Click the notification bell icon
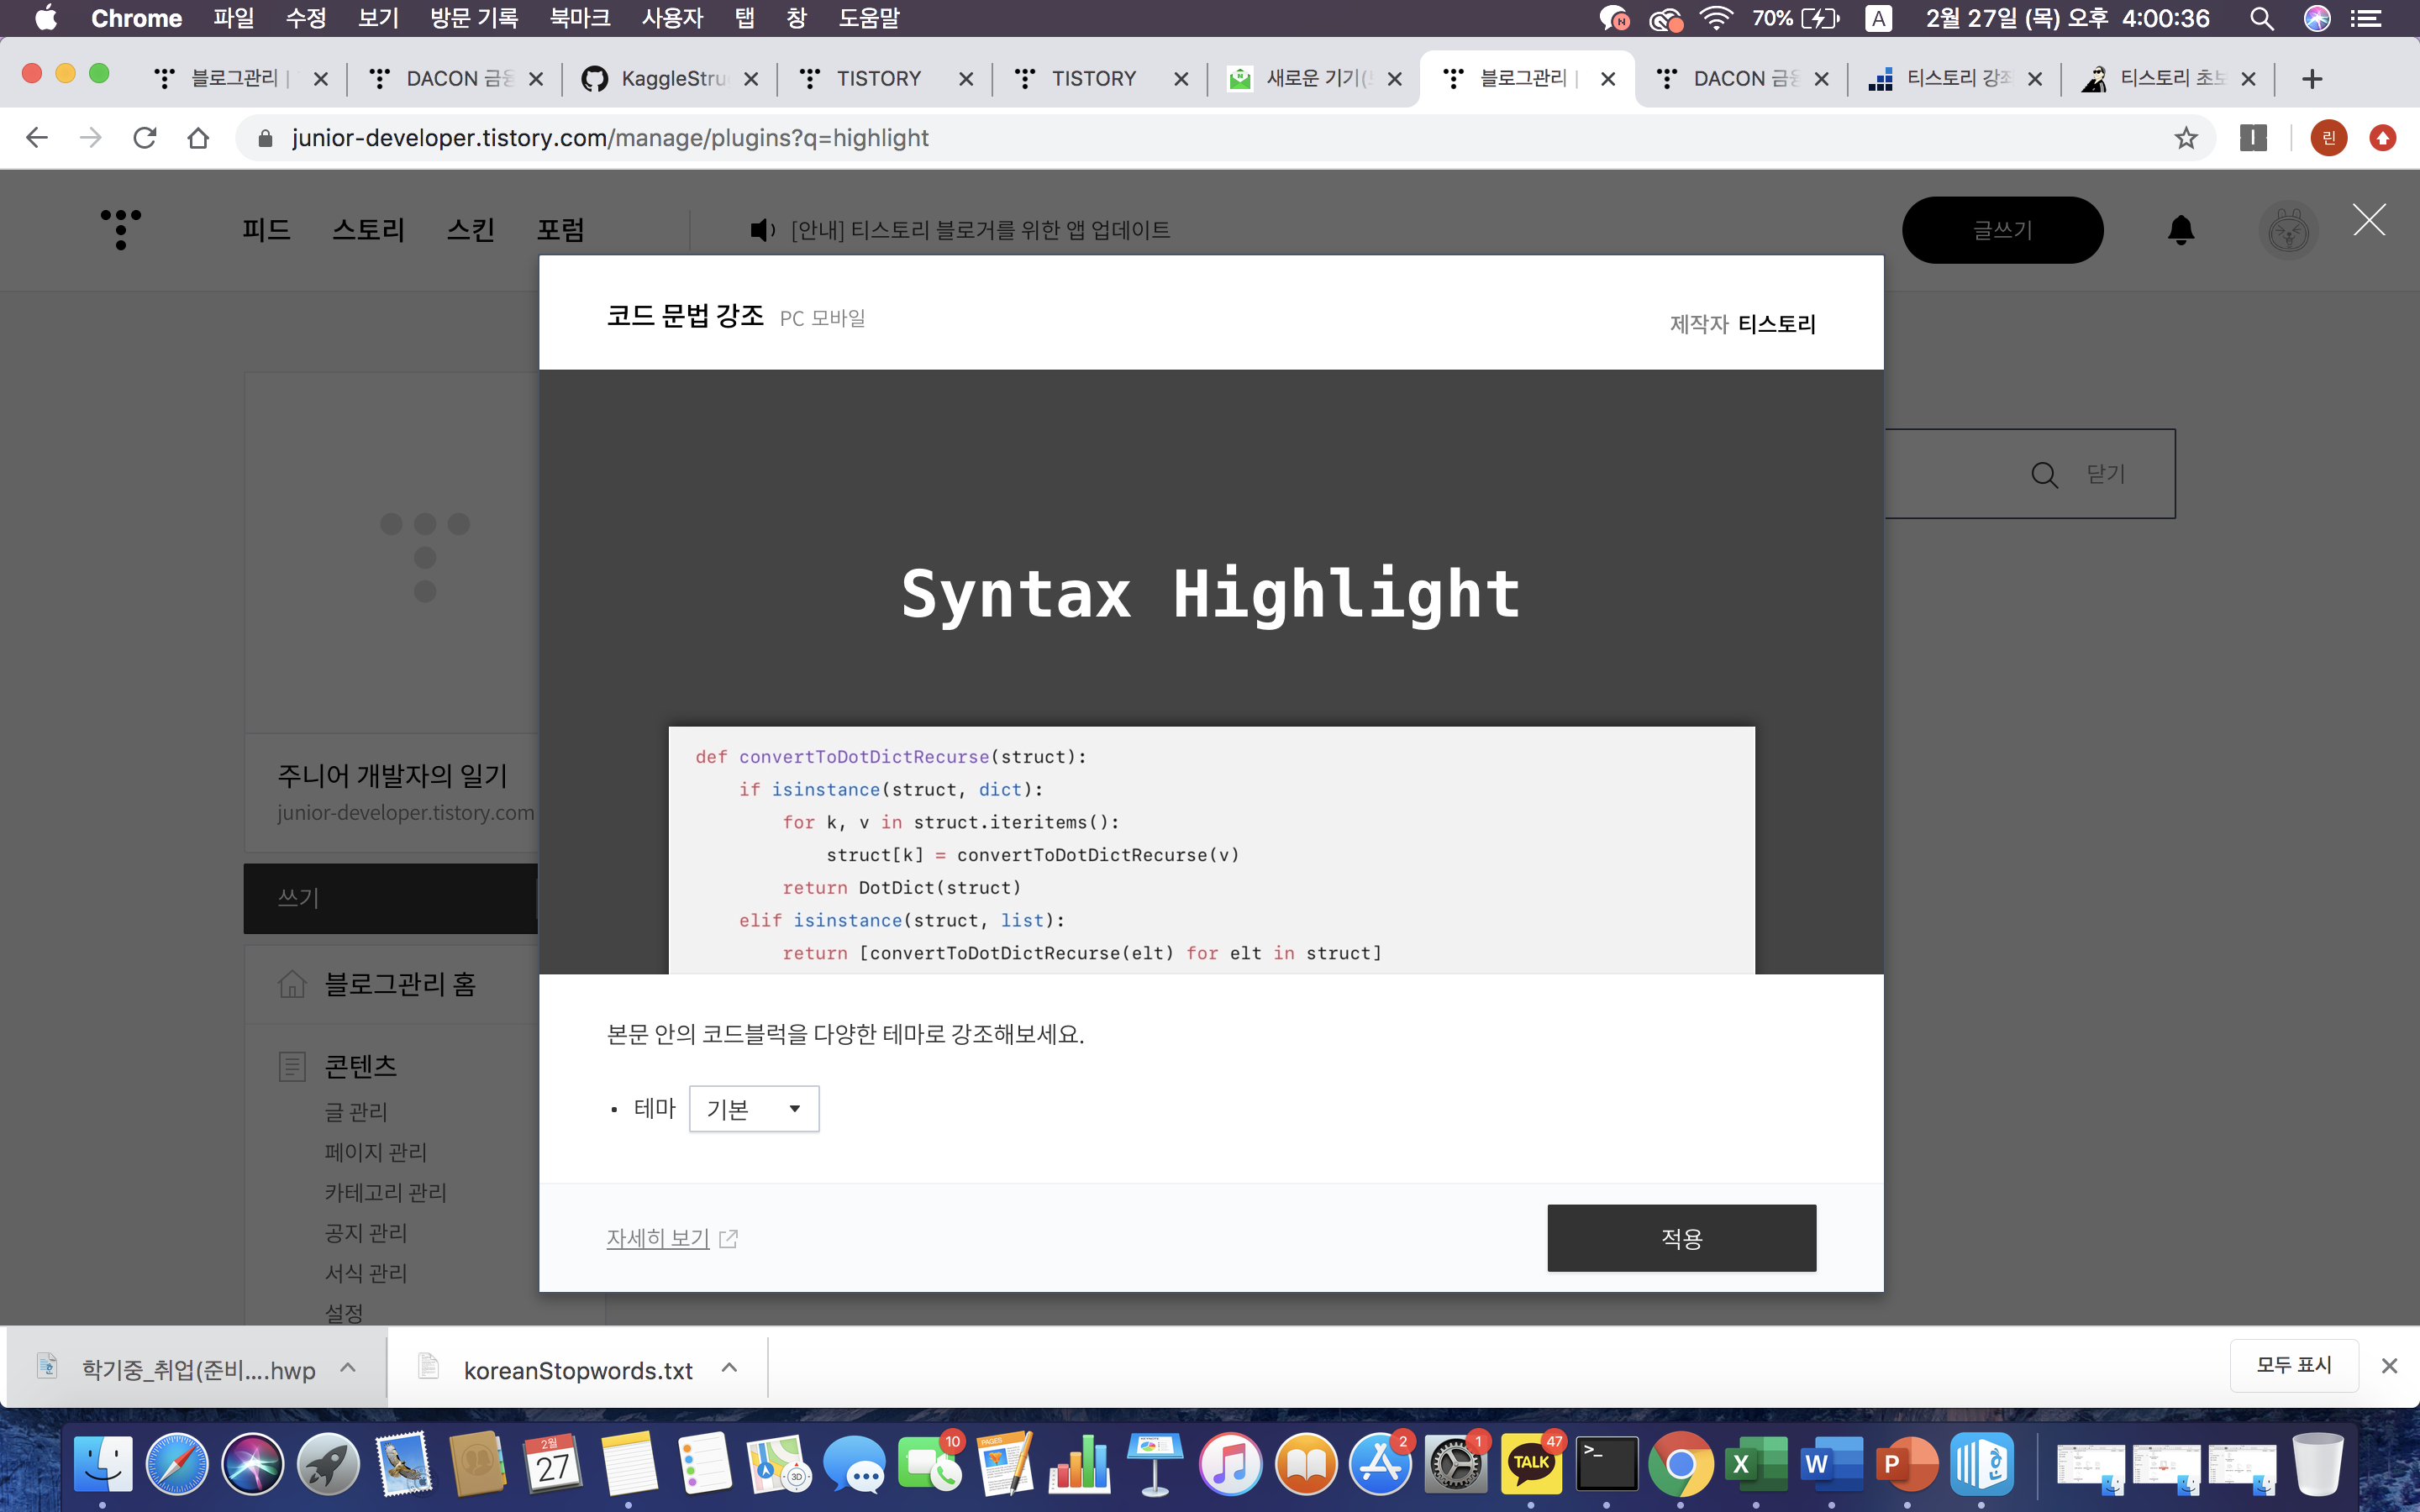Screen dimensions: 2420x1512 [x=2180, y=230]
